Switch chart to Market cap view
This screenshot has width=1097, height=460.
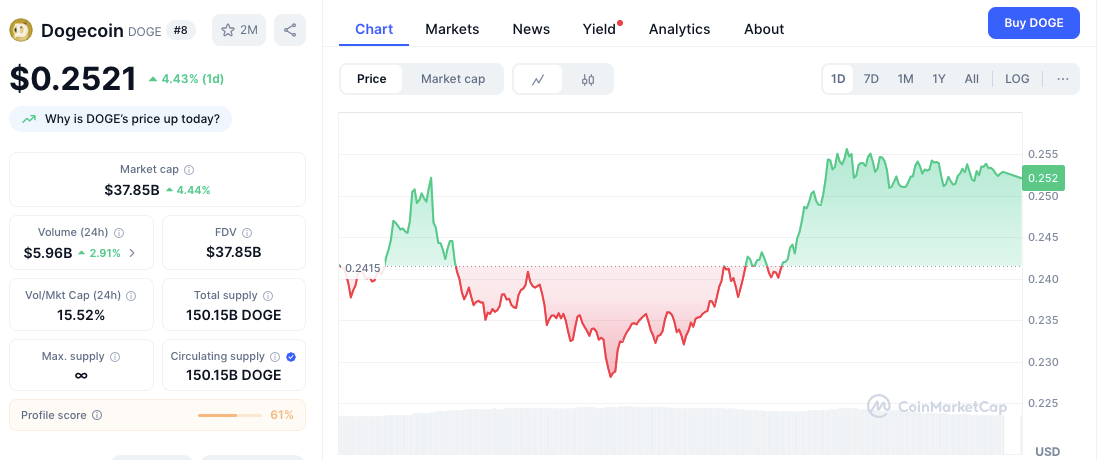click(x=453, y=79)
